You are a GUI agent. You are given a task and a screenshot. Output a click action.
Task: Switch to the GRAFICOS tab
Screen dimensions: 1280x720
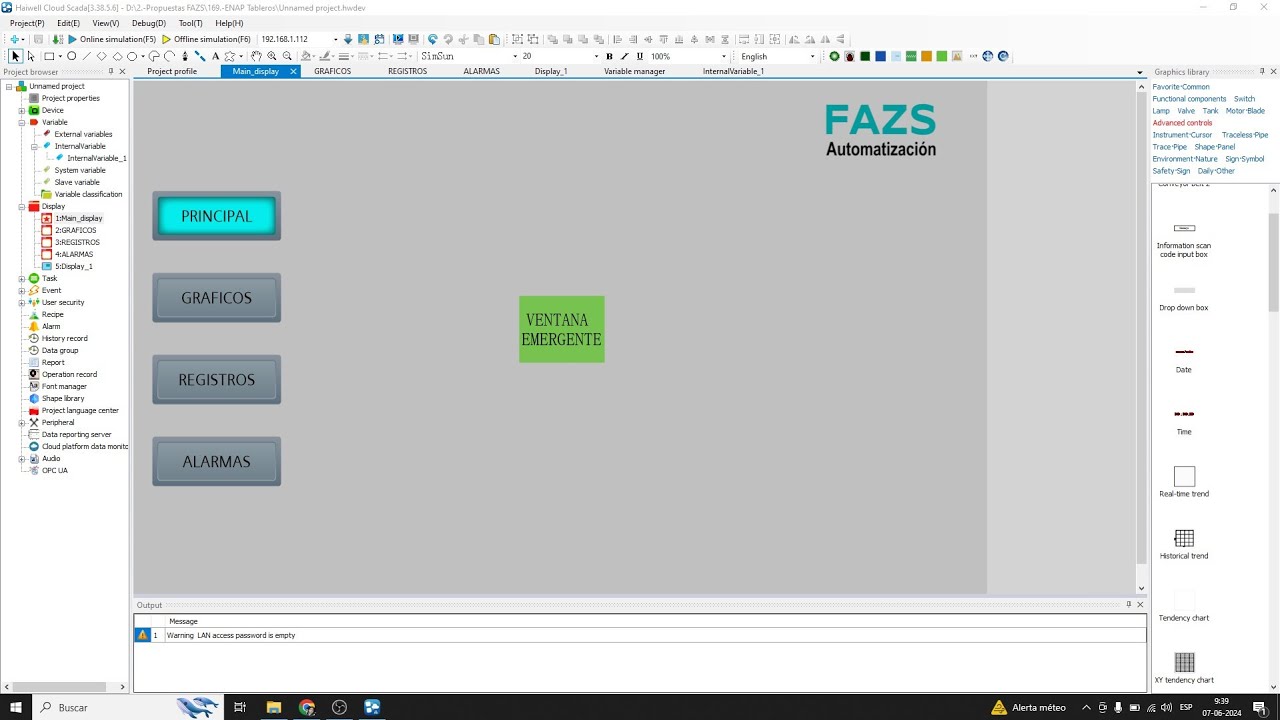pos(332,71)
